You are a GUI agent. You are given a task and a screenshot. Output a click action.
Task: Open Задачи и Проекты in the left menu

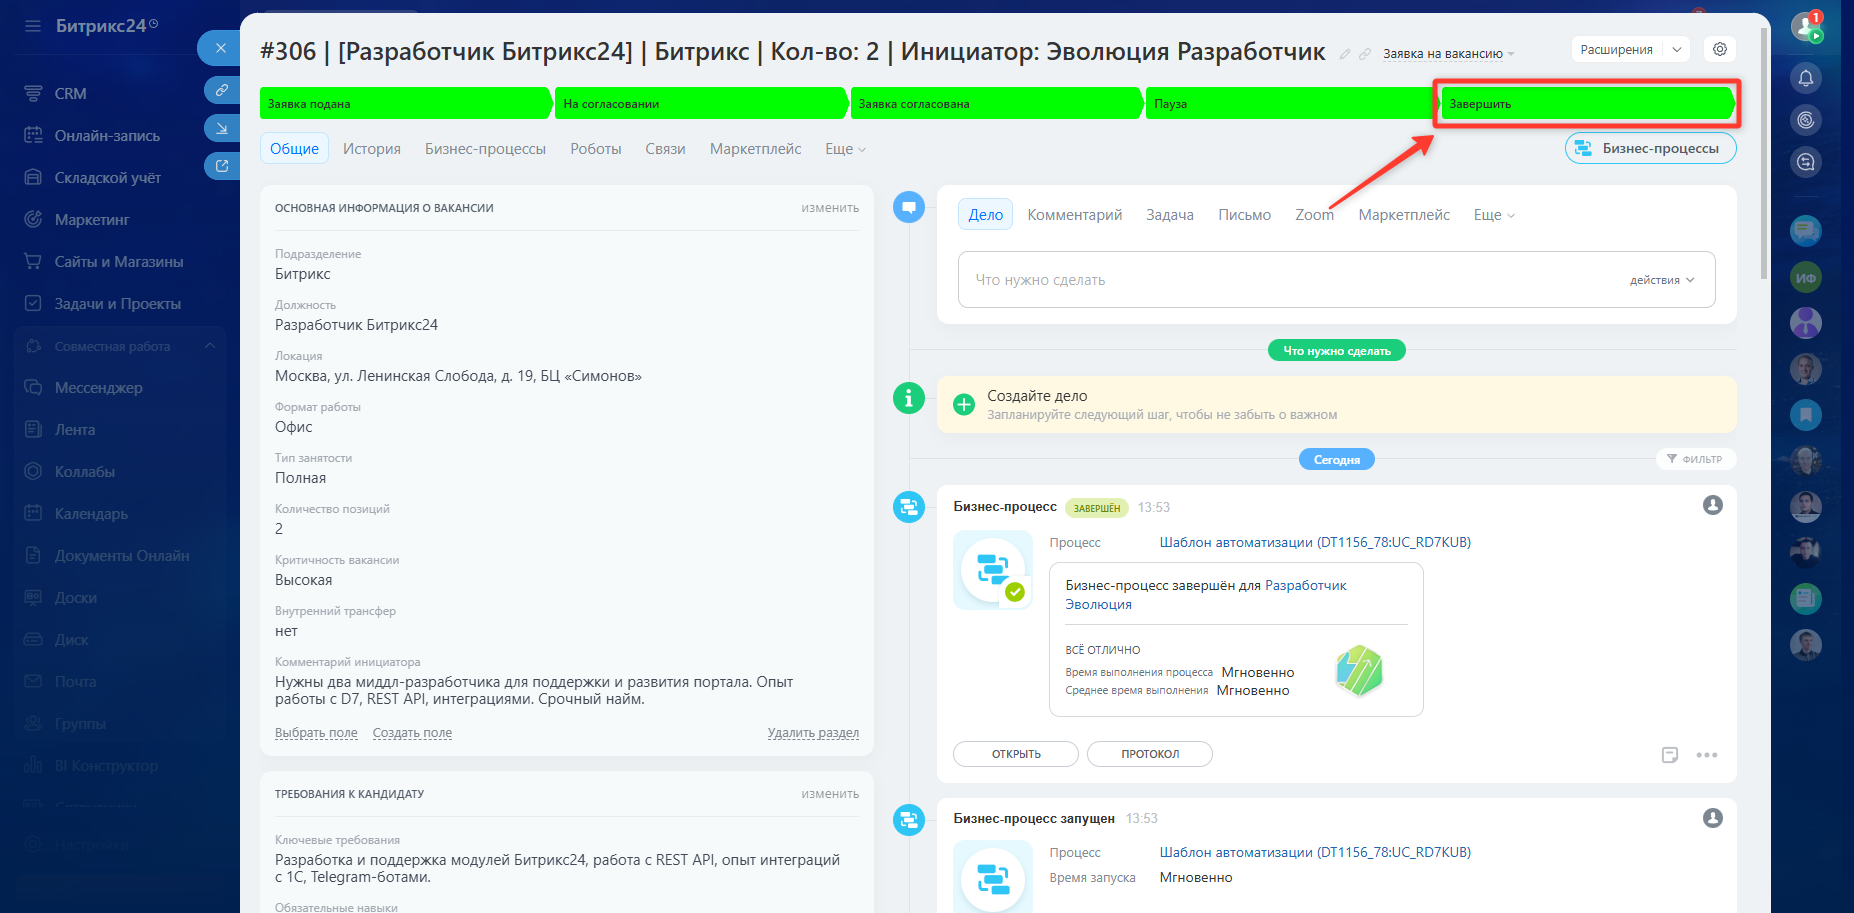[120, 303]
